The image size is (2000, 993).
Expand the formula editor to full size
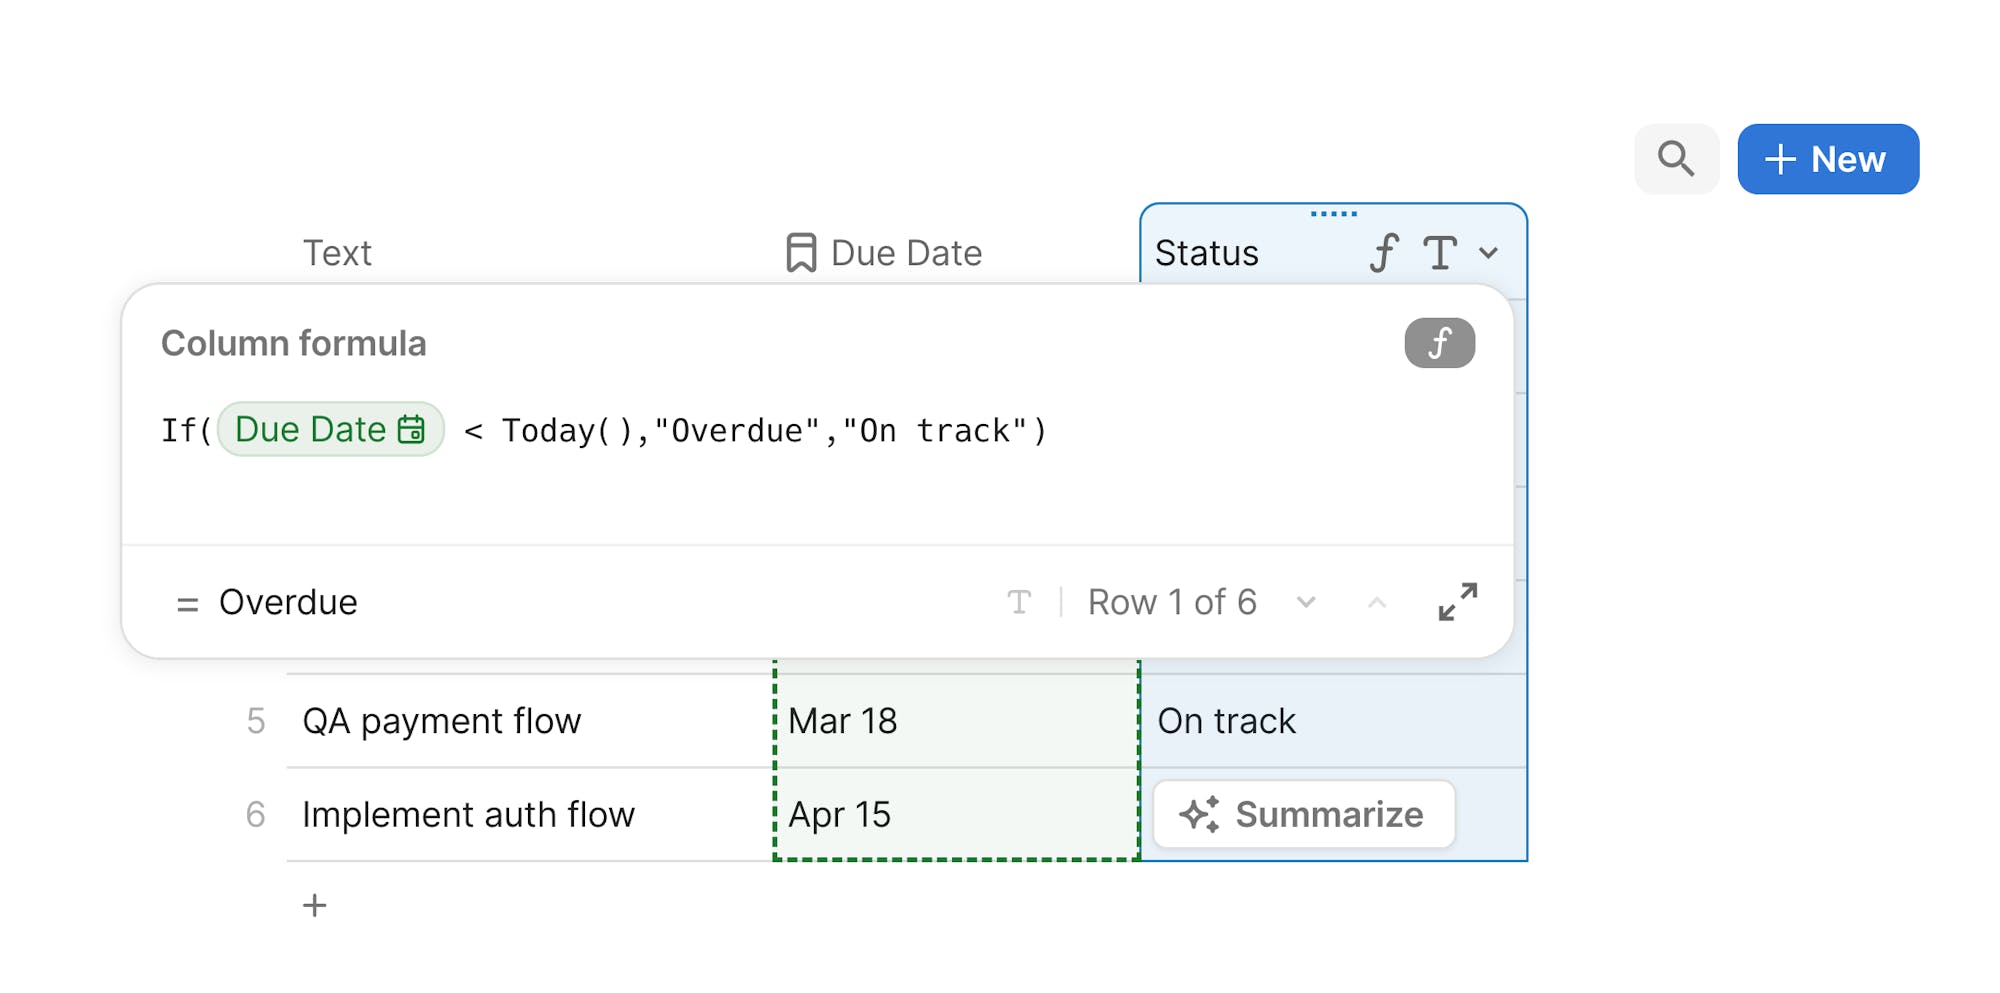point(1457,602)
